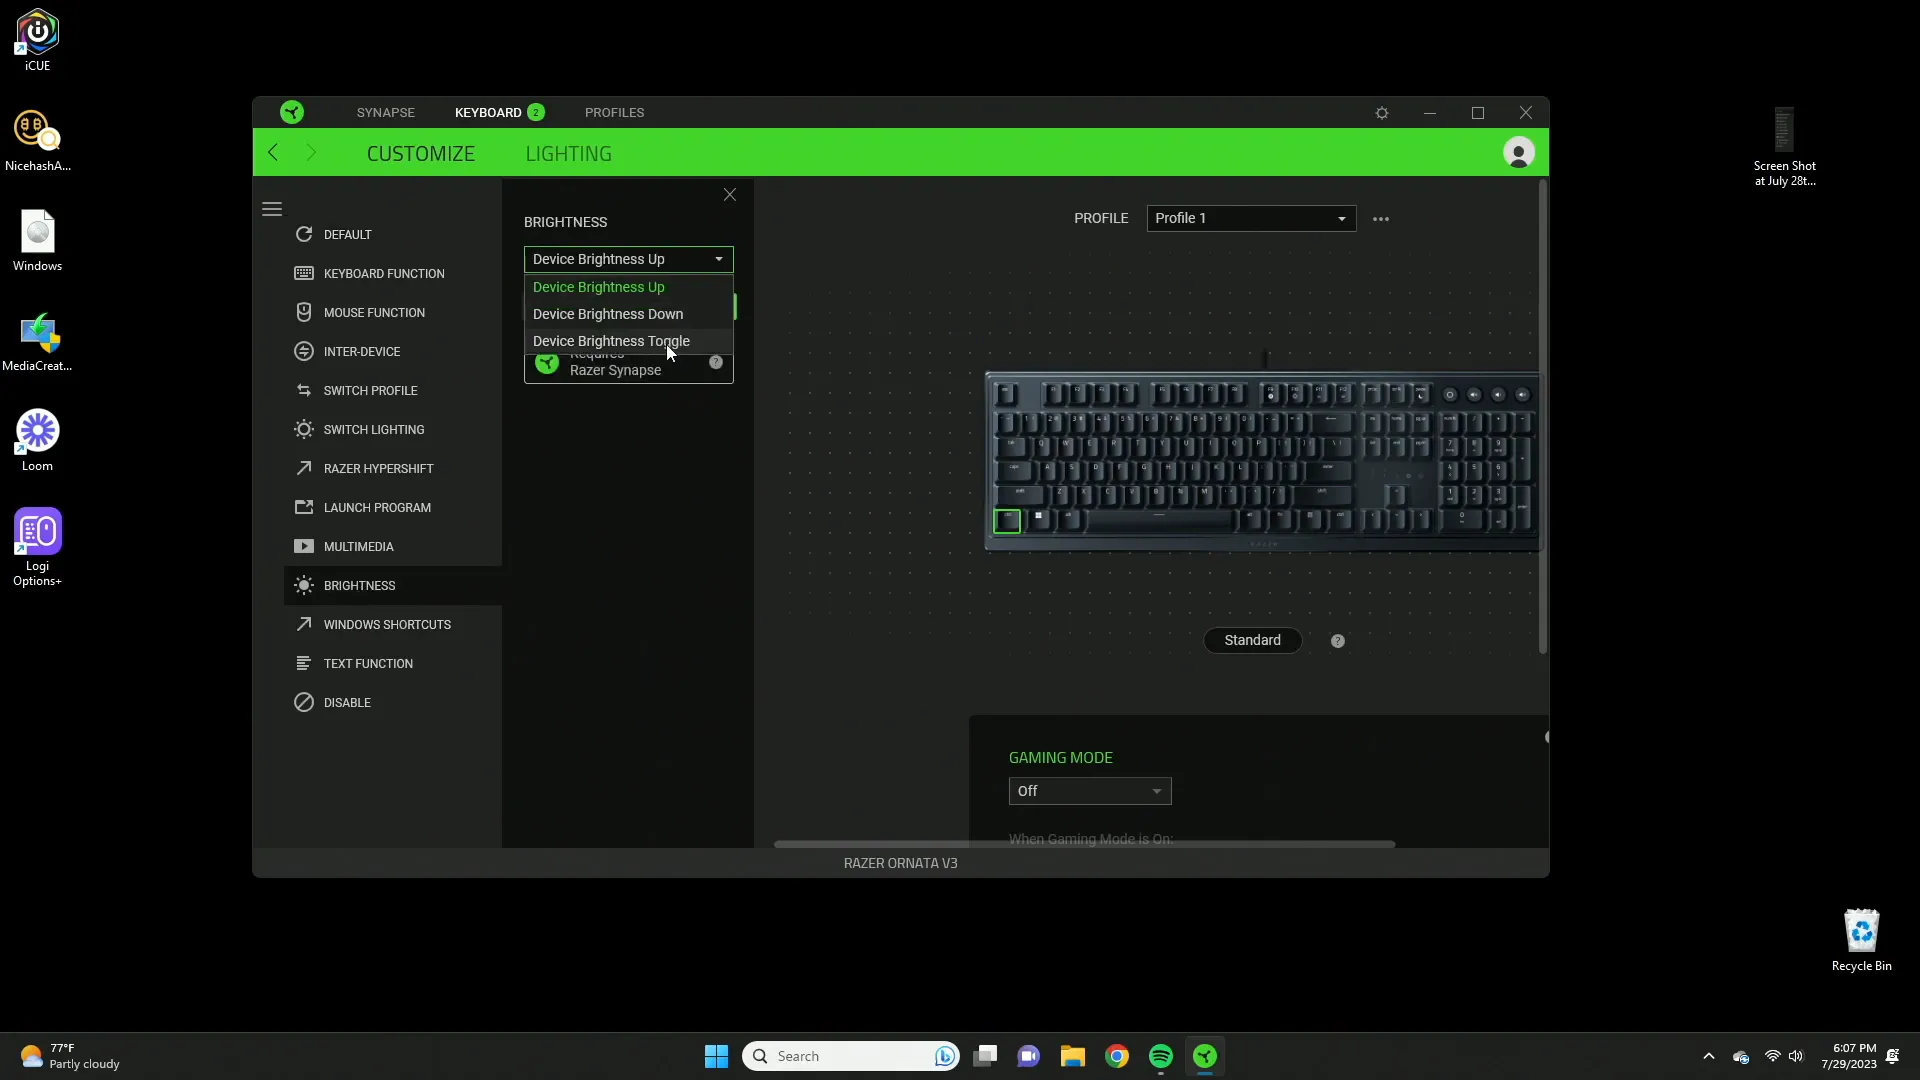Open File Explorer from taskbar
Image resolution: width=1920 pixels, height=1080 pixels.
click(1072, 1056)
